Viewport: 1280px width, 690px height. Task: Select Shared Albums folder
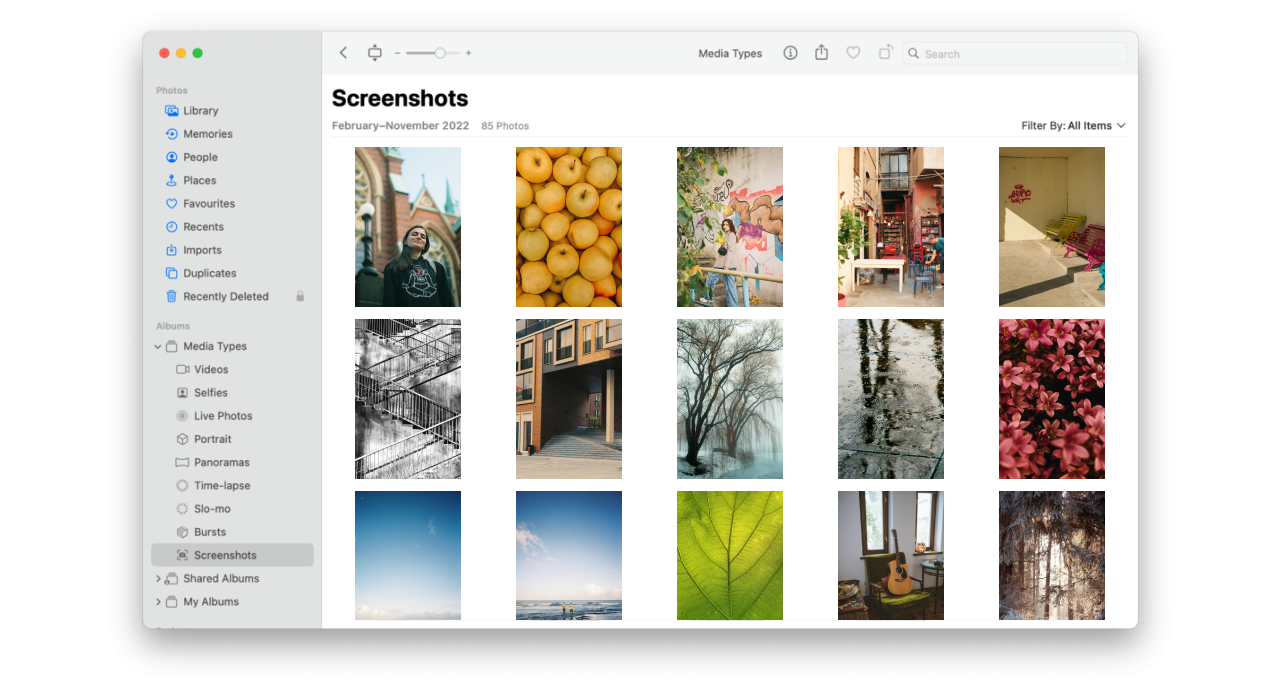click(x=220, y=578)
